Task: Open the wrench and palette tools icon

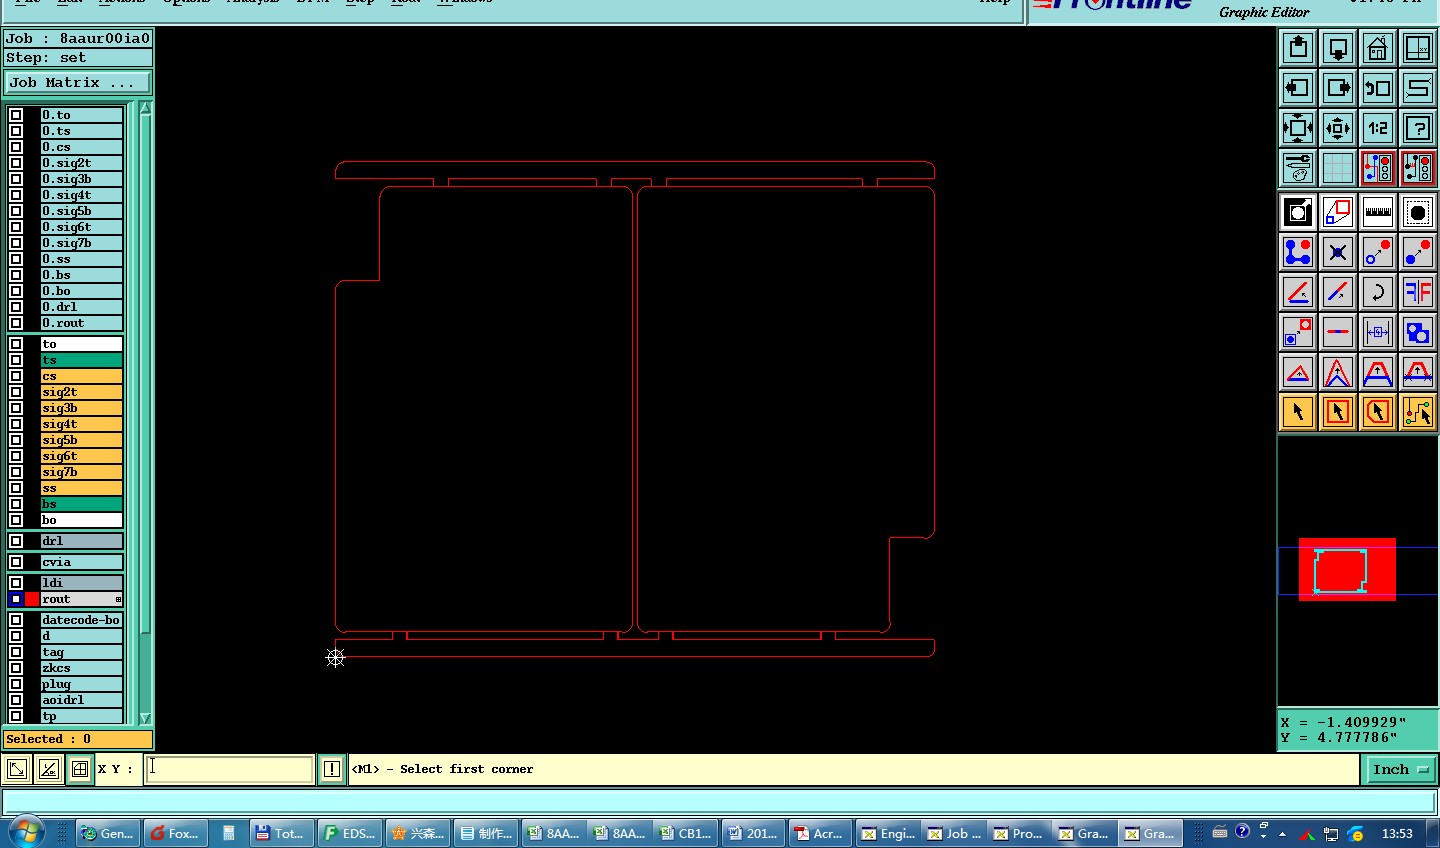Action: pyautogui.click(x=1298, y=168)
